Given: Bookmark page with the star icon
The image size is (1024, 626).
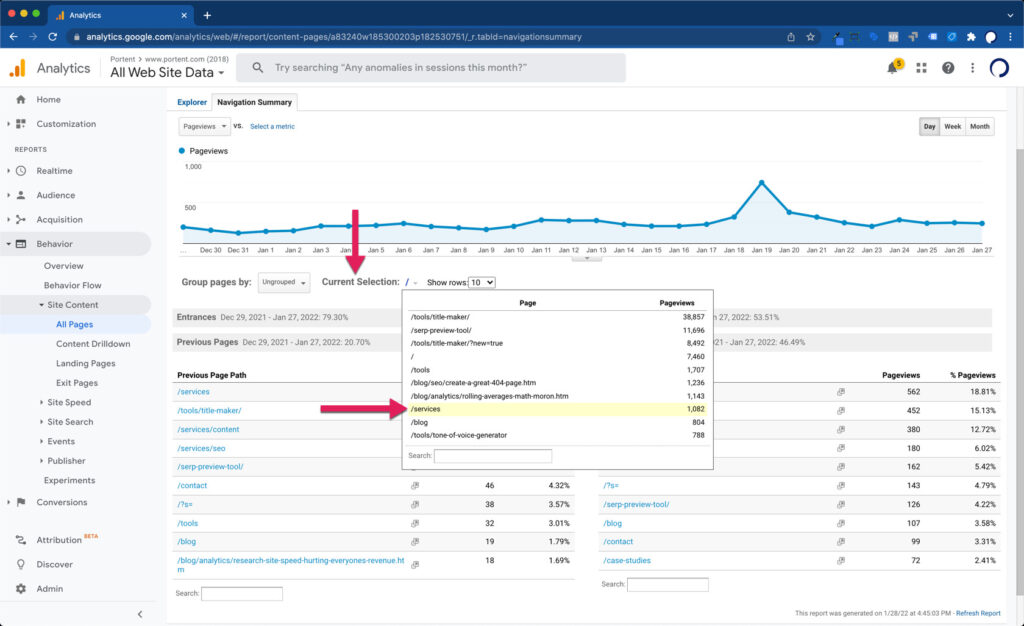Looking at the screenshot, I should coord(810,37).
